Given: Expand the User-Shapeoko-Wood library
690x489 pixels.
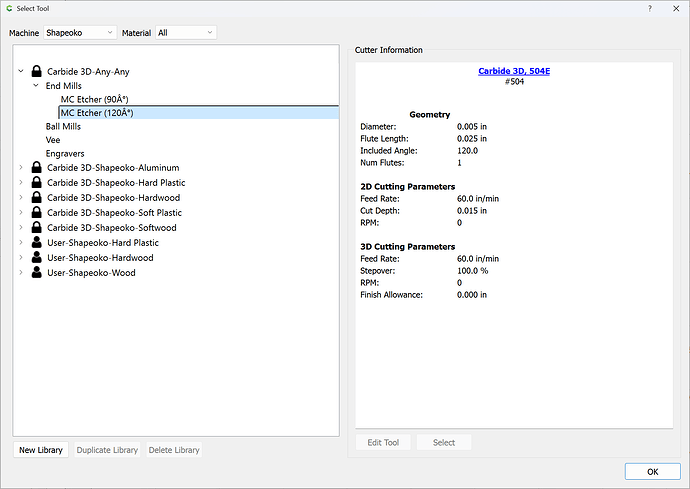Looking at the screenshot, I should click(21, 272).
